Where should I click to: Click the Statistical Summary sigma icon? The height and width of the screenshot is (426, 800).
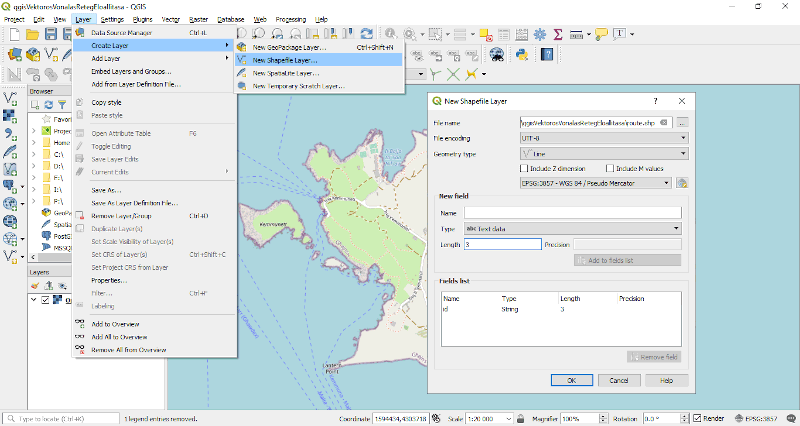pos(558,34)
